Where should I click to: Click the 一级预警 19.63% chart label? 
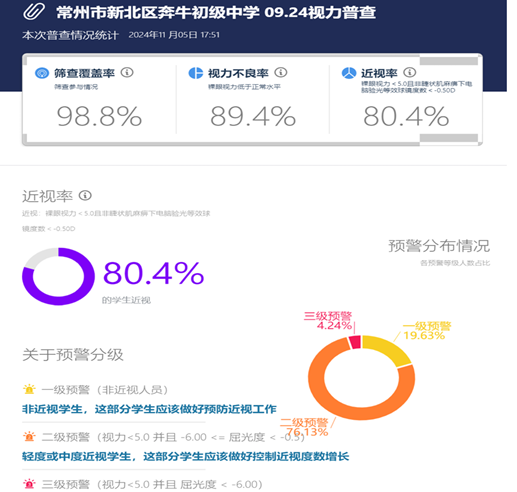click(426, 331)
